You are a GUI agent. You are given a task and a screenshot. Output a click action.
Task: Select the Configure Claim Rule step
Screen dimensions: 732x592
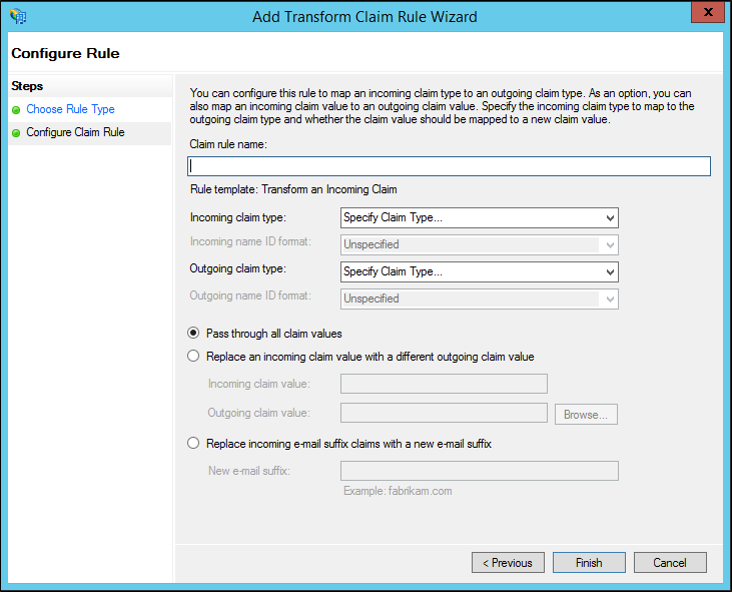pyautogui.click(x=75, y=132)
